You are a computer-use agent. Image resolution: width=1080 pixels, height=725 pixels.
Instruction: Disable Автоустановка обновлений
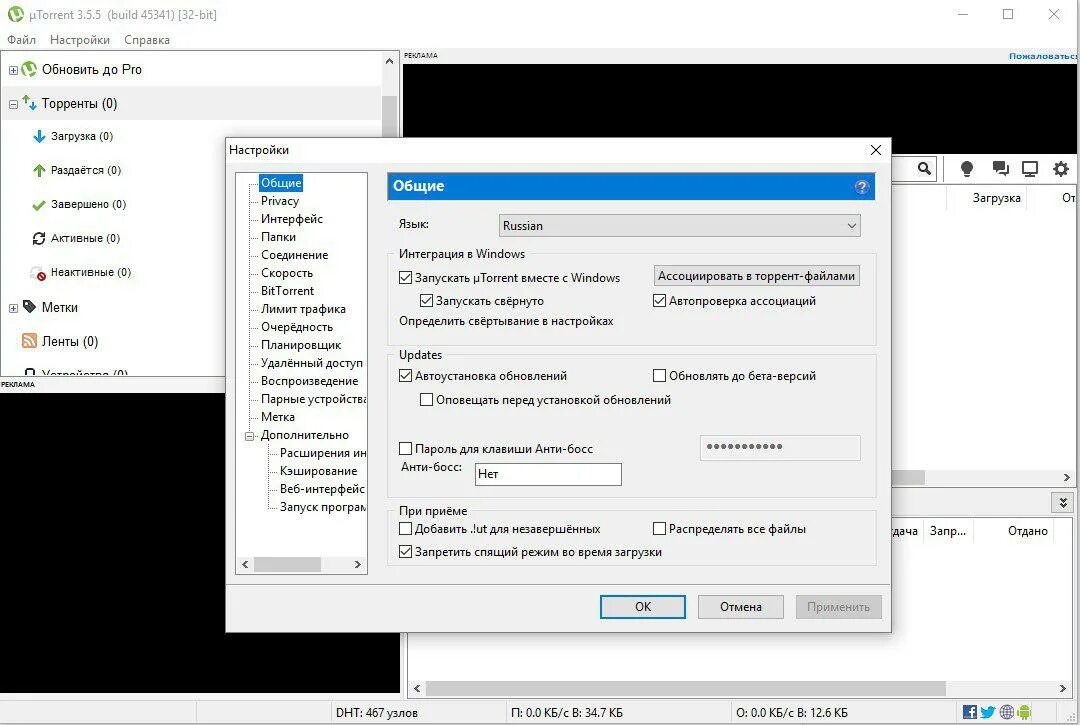pyautogui.click(x=406, y=376)
